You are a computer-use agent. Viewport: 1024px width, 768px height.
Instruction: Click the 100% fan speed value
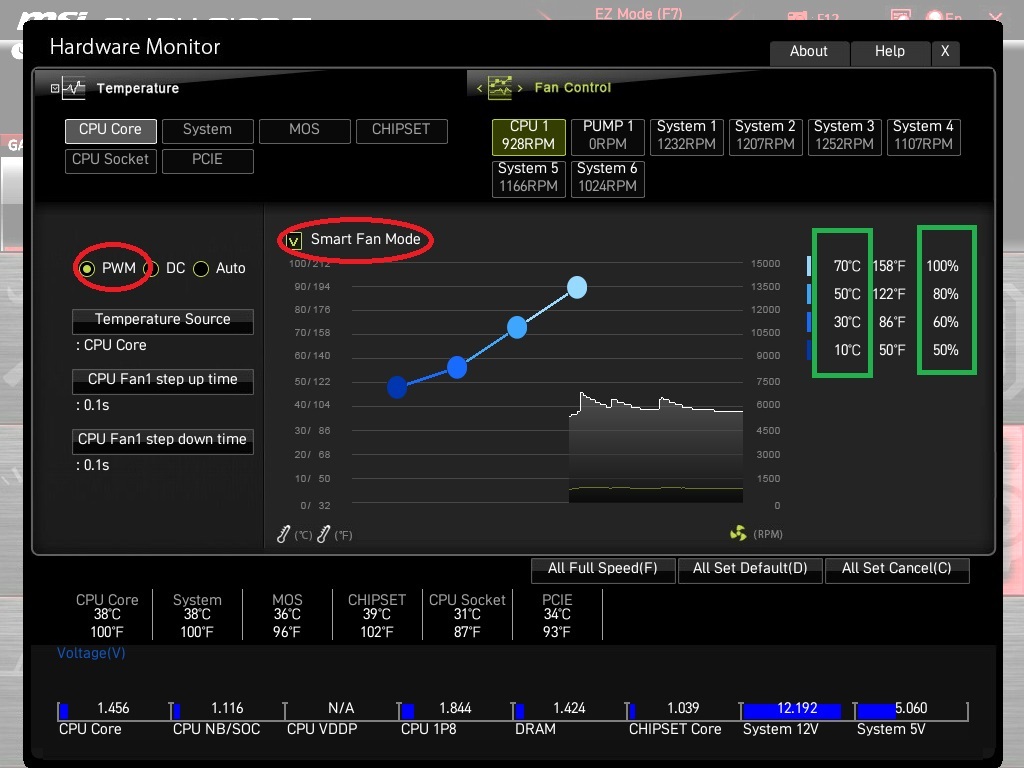tap(942, 266)
